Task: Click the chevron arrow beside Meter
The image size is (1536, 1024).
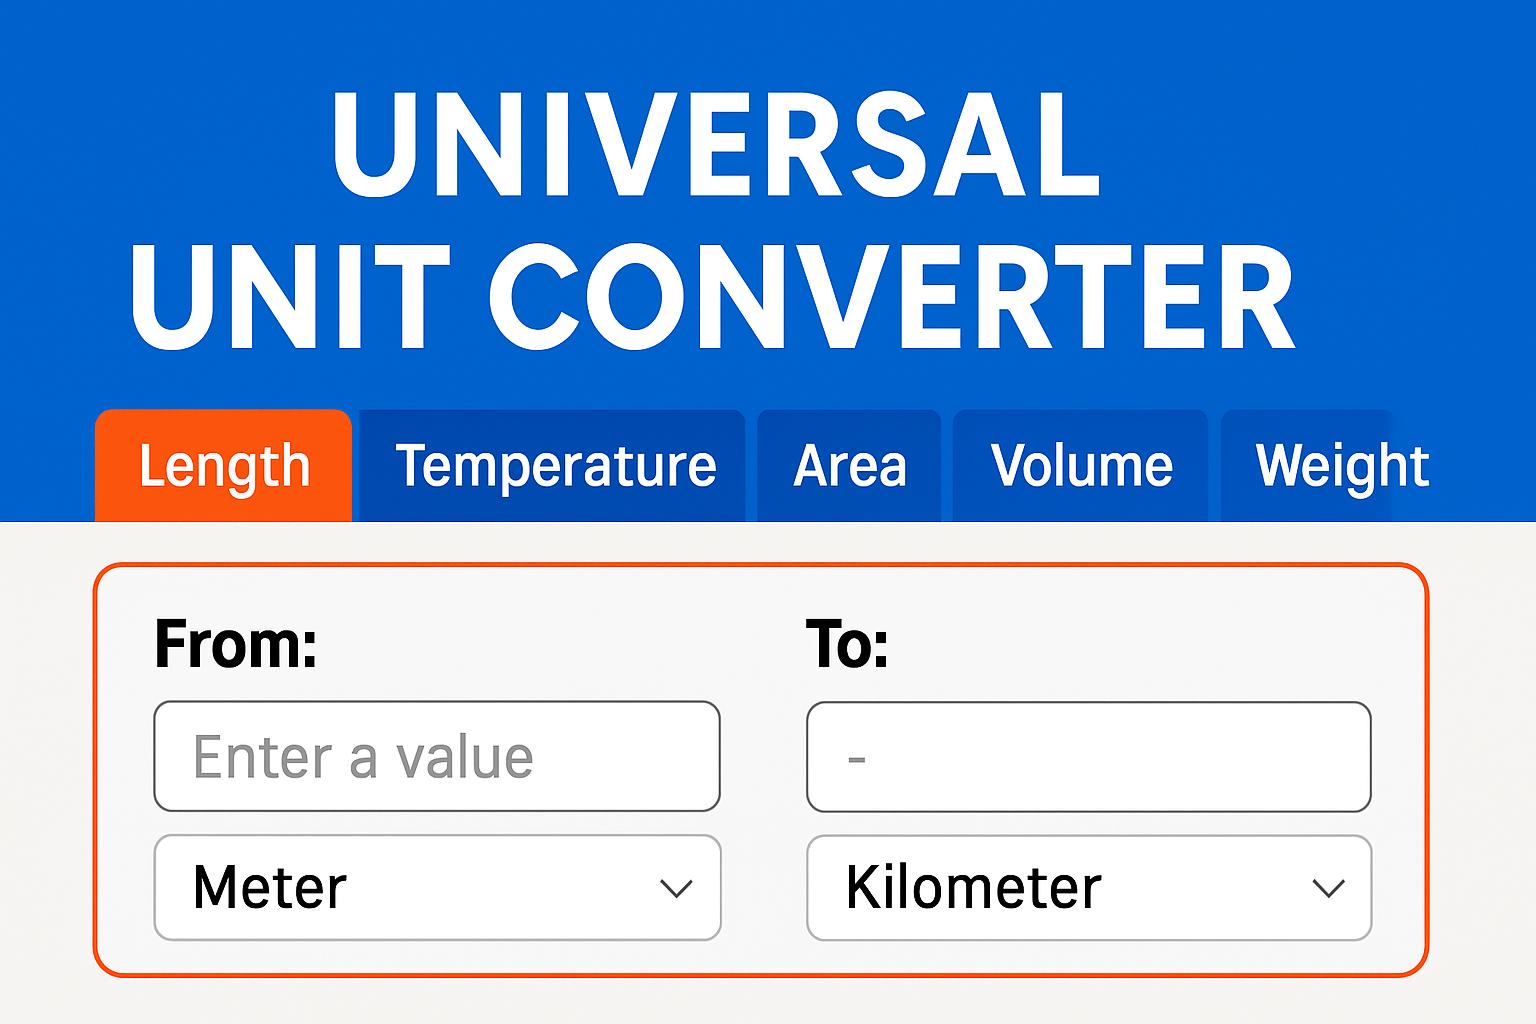Action: (x=676, y=888)
